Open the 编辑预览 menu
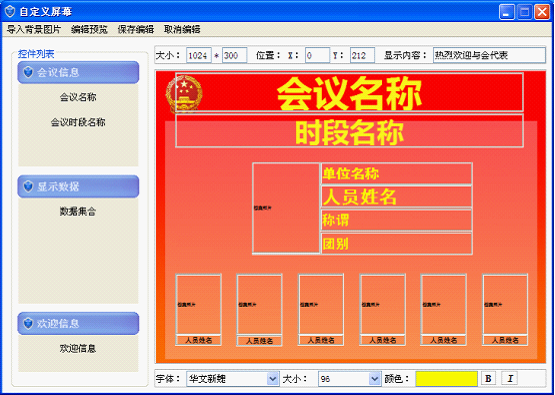The height and width of the screenshot is (395, 555). [x=89, y=29]
